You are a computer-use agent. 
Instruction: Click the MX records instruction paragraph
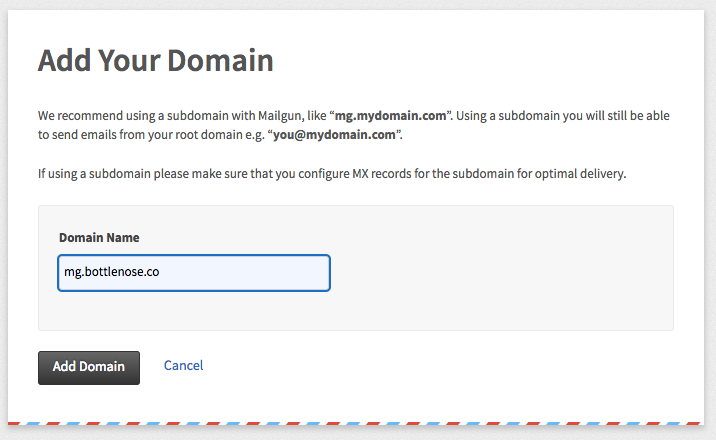pos(332,174)
